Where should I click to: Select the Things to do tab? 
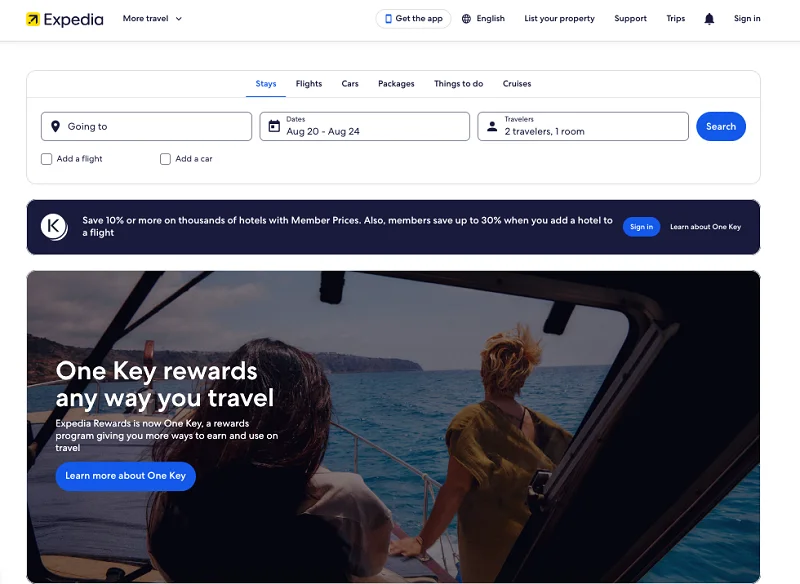(458, 84)
